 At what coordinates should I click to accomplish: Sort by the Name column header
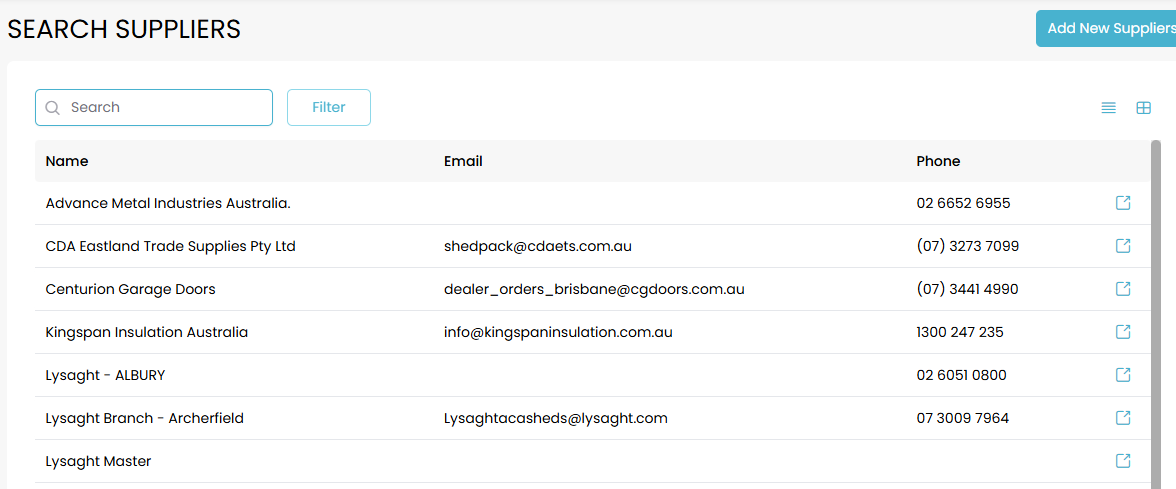coord(67,161)
